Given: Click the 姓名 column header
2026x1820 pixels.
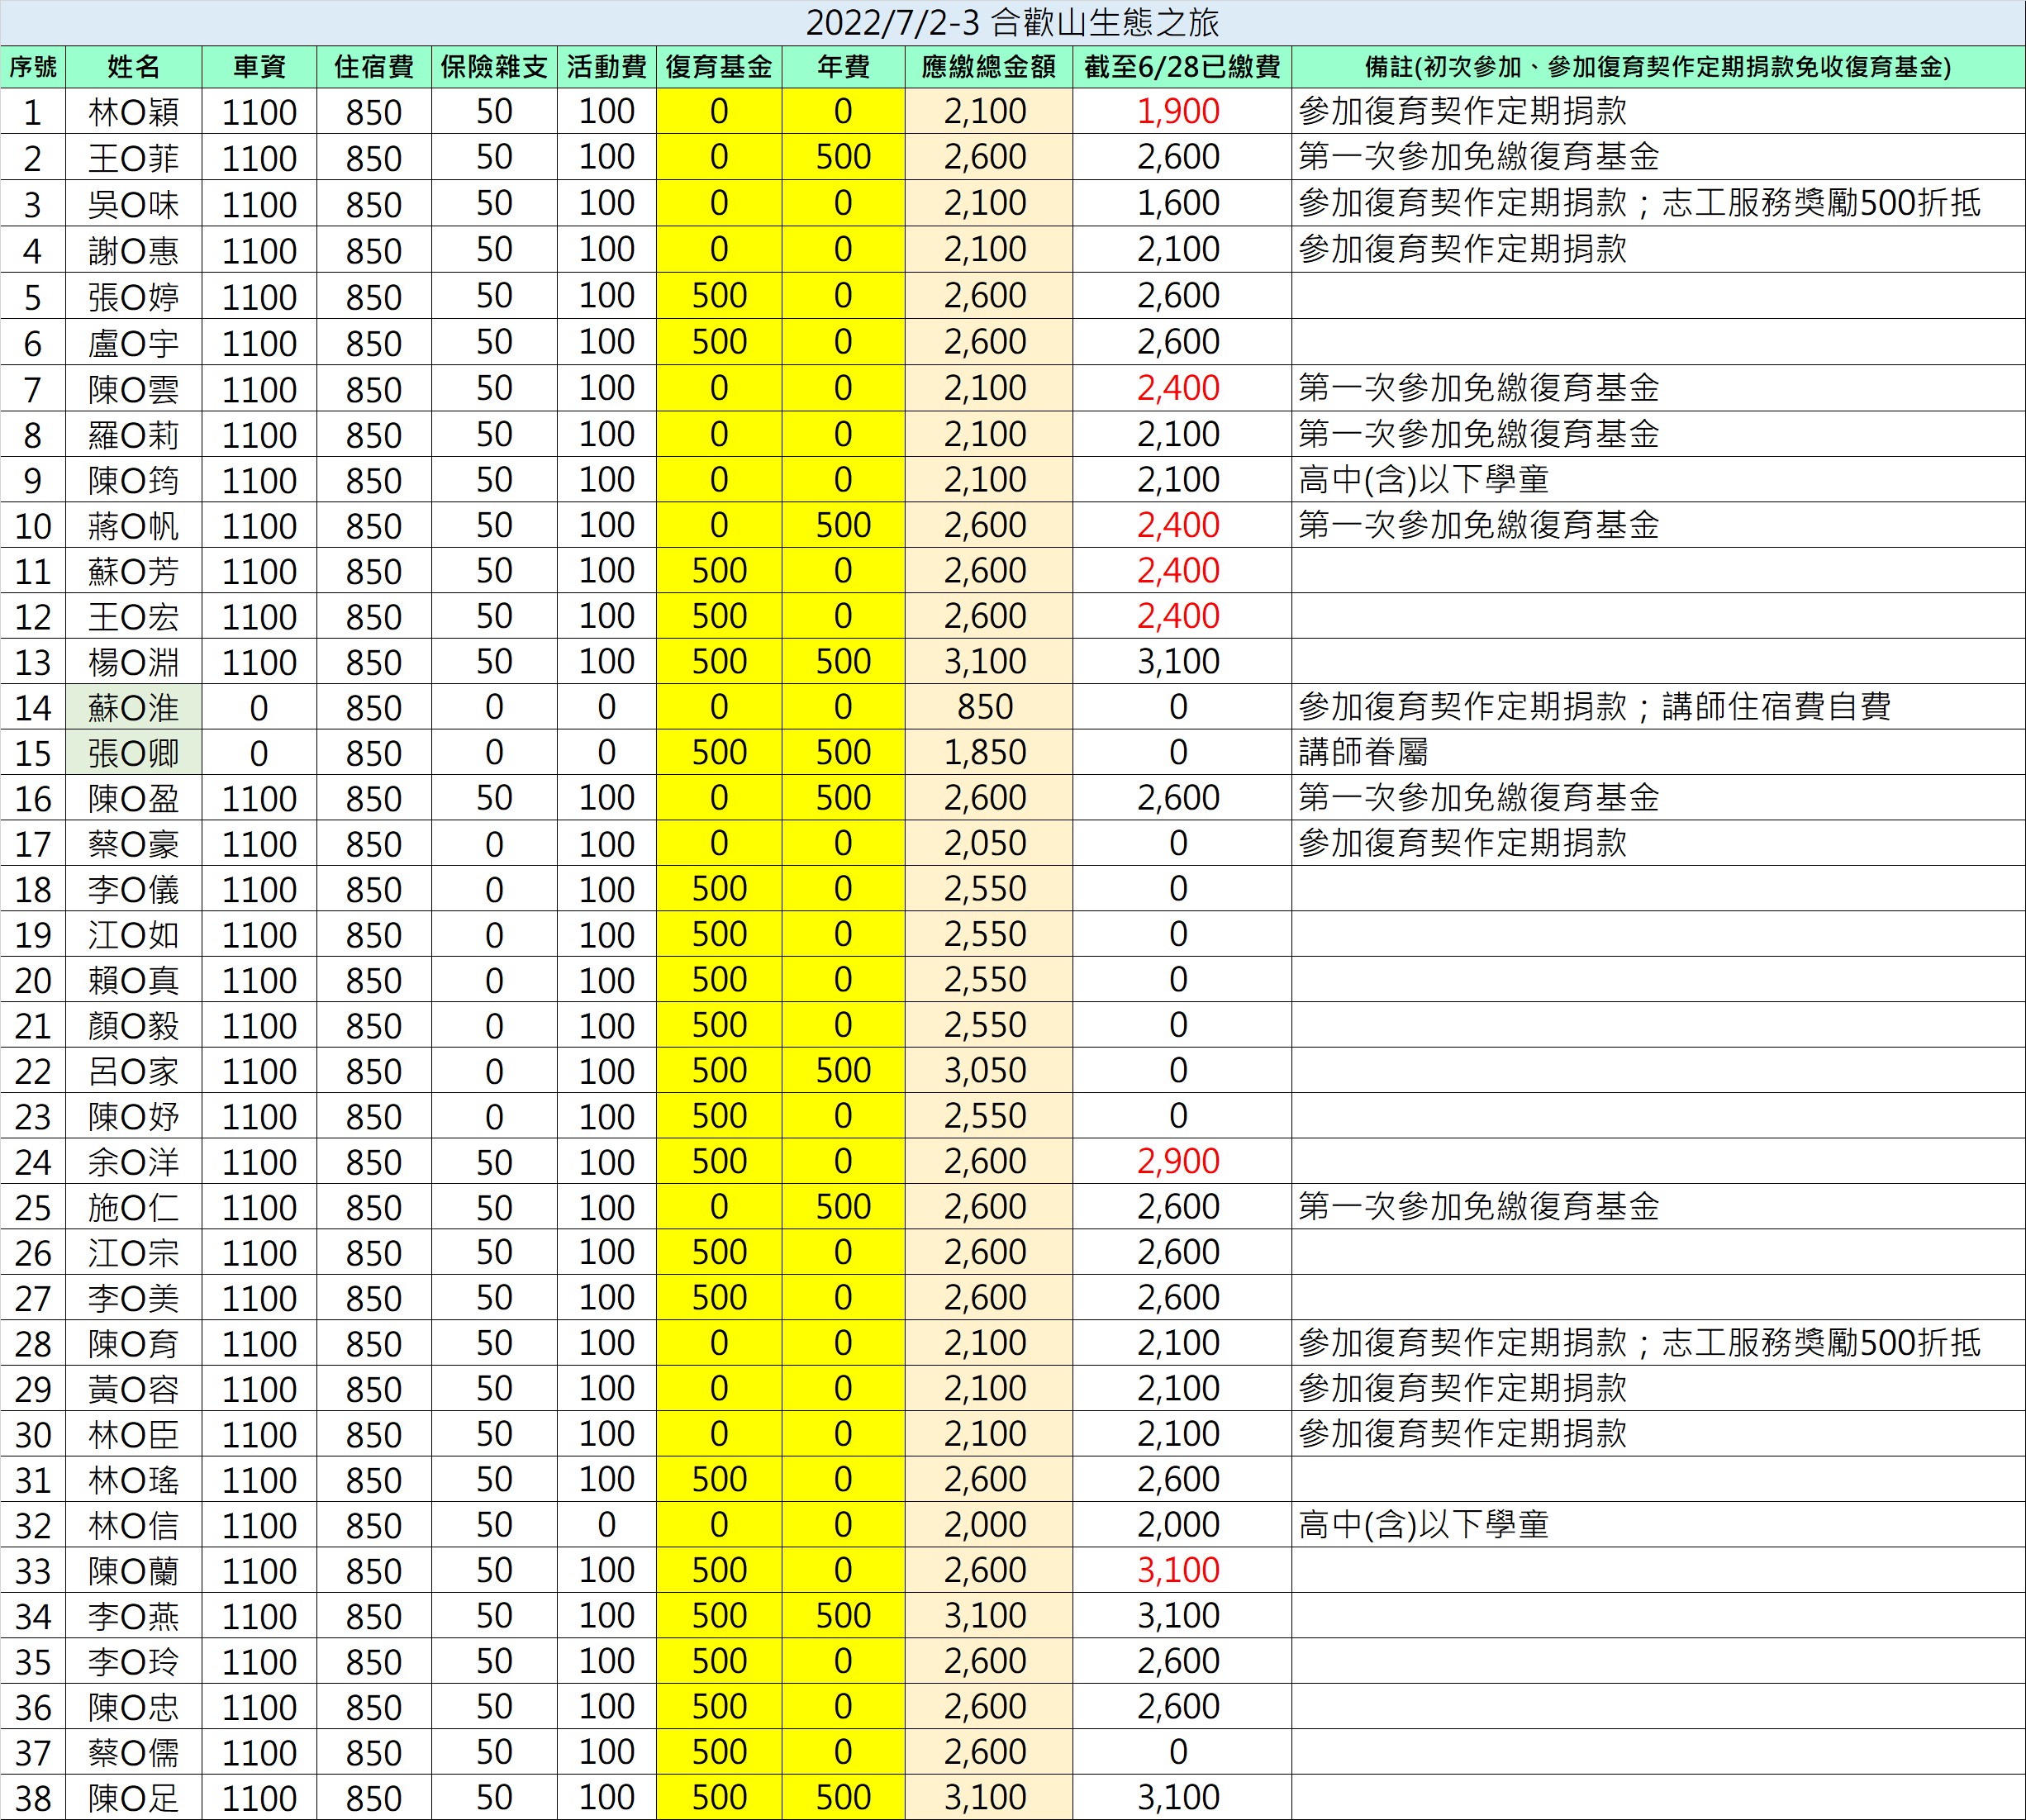Looking at the screenshot, I should click(x=134, y=67).
